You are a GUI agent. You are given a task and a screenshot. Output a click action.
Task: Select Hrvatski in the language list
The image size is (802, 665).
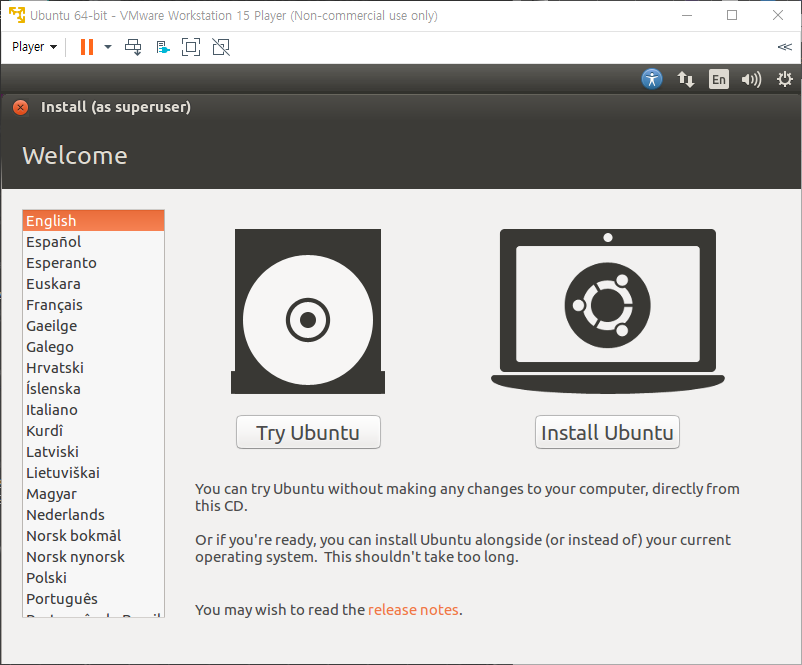94,367
